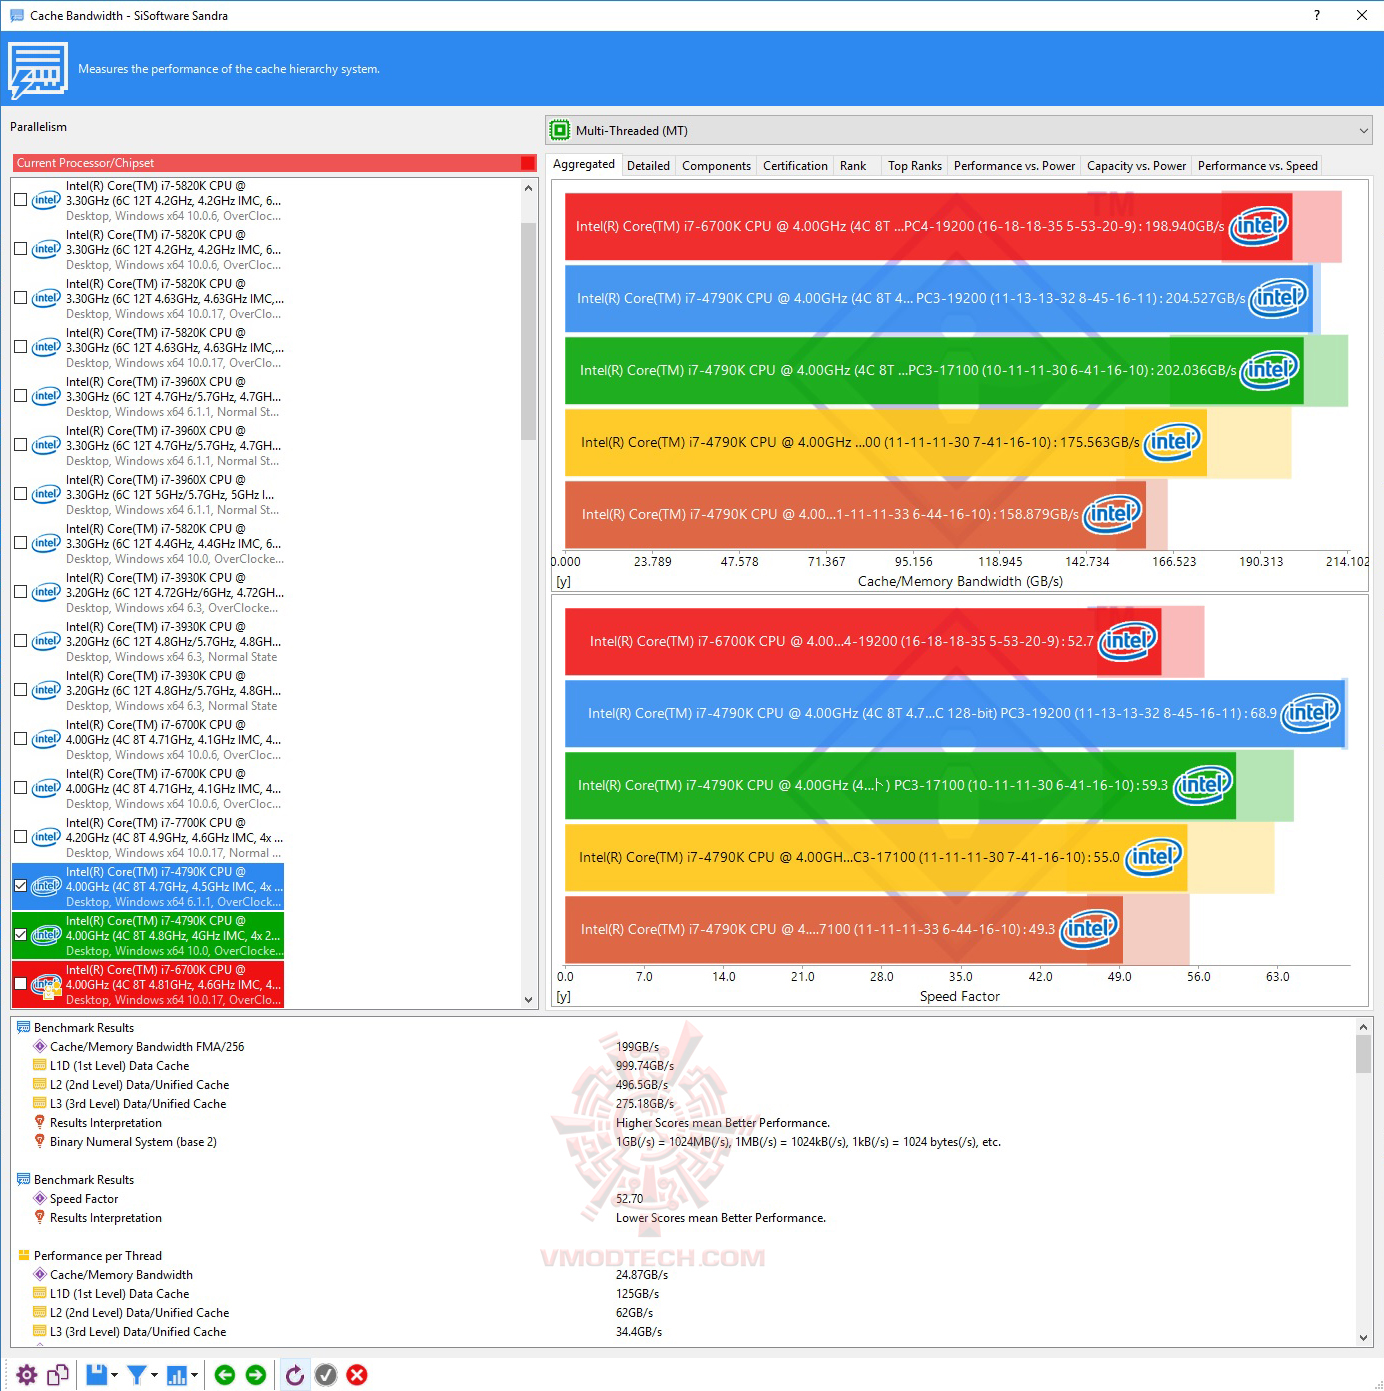1384x1391 pixels.
Task: Click the Intel logo on the 175.563GB/s bar
Action: [x=1172, y=442]
